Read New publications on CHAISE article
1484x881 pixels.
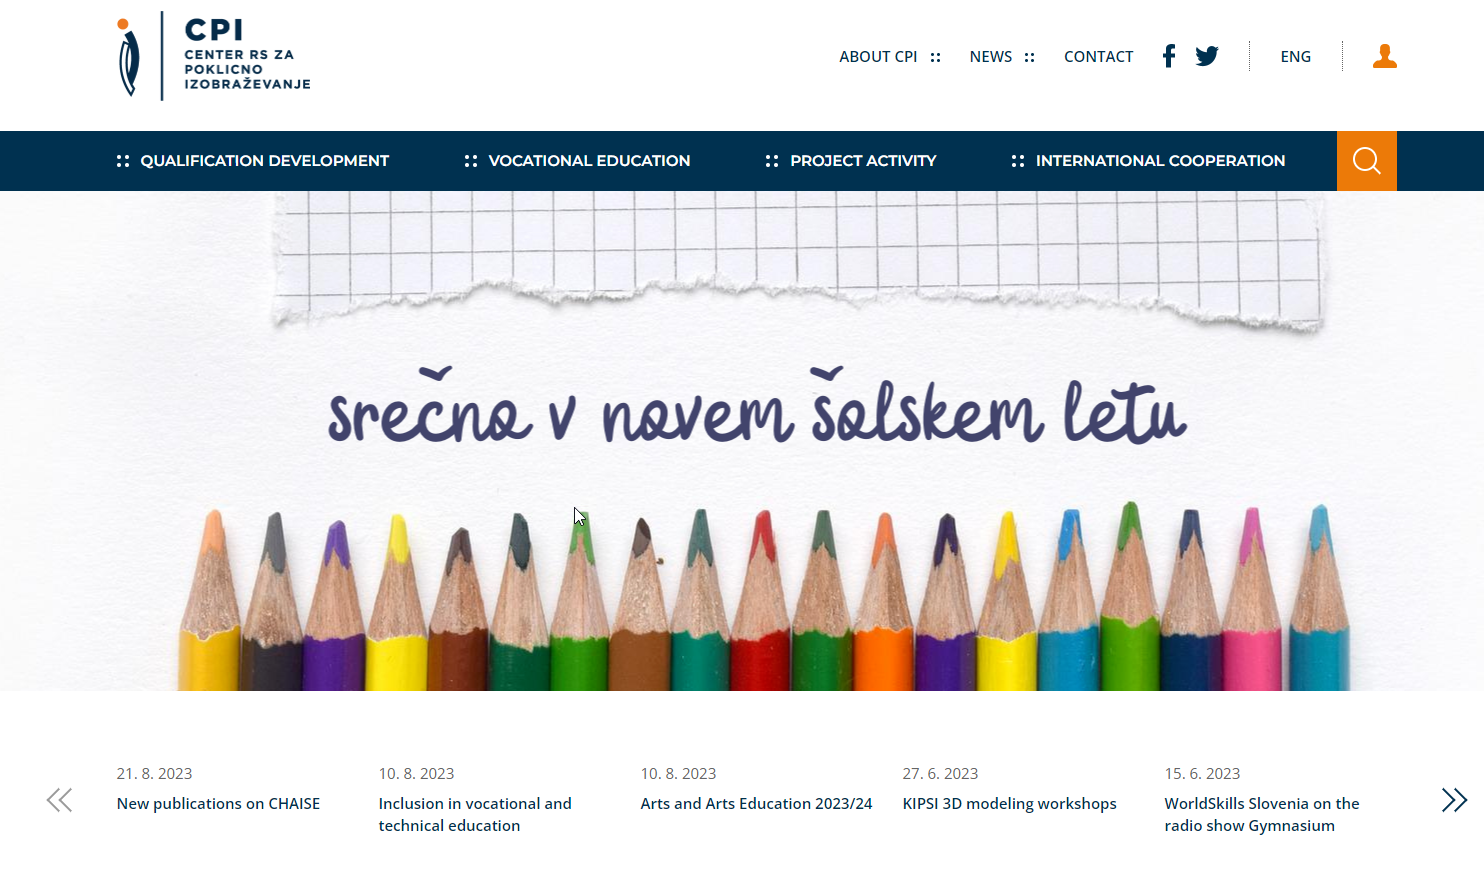(x=218, y=804)
